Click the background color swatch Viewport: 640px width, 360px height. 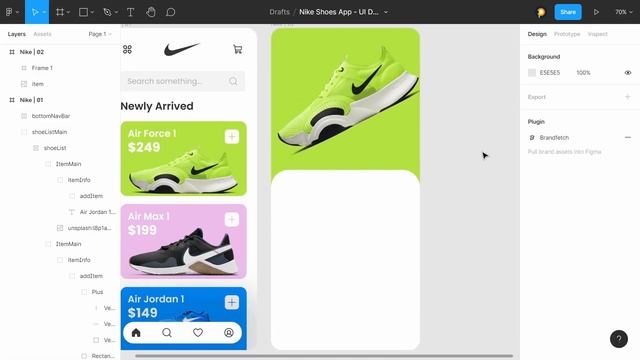coord(532,73)
